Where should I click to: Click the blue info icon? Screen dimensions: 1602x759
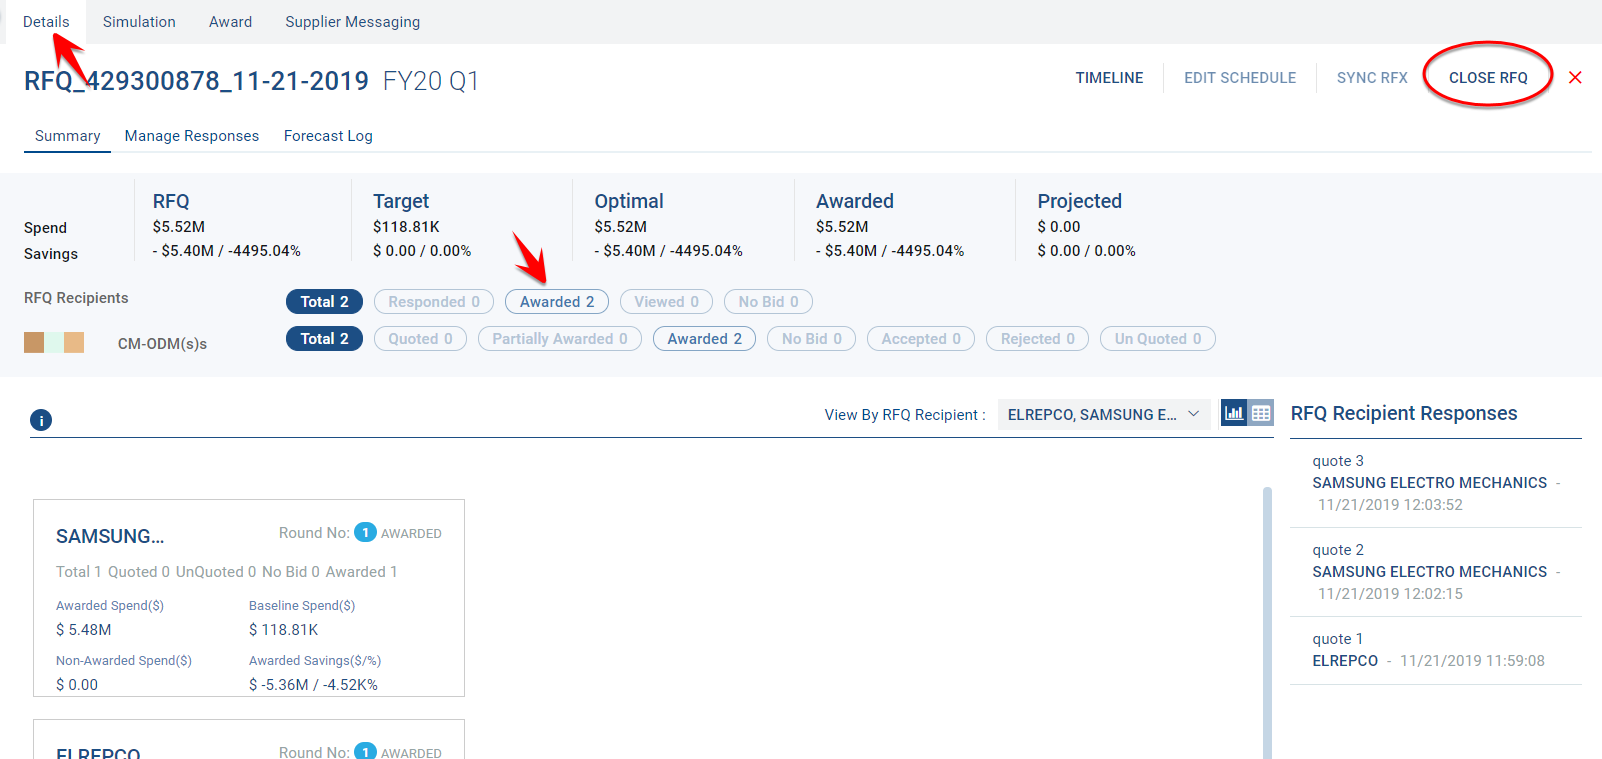point(41,420)
